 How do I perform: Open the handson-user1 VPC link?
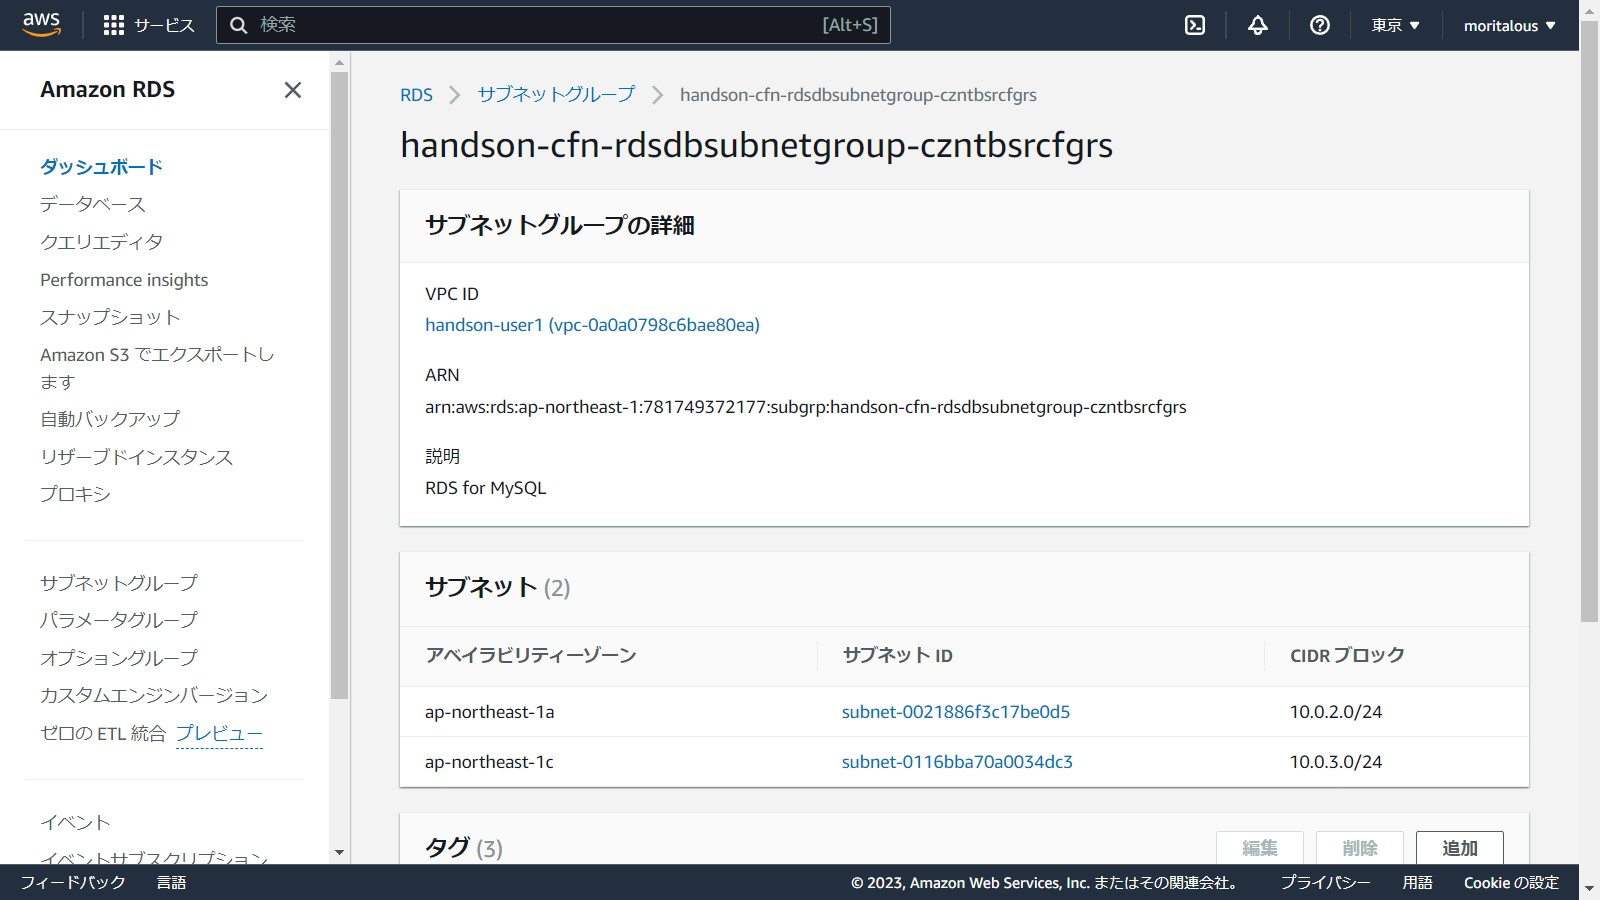(x=592, y=325)
